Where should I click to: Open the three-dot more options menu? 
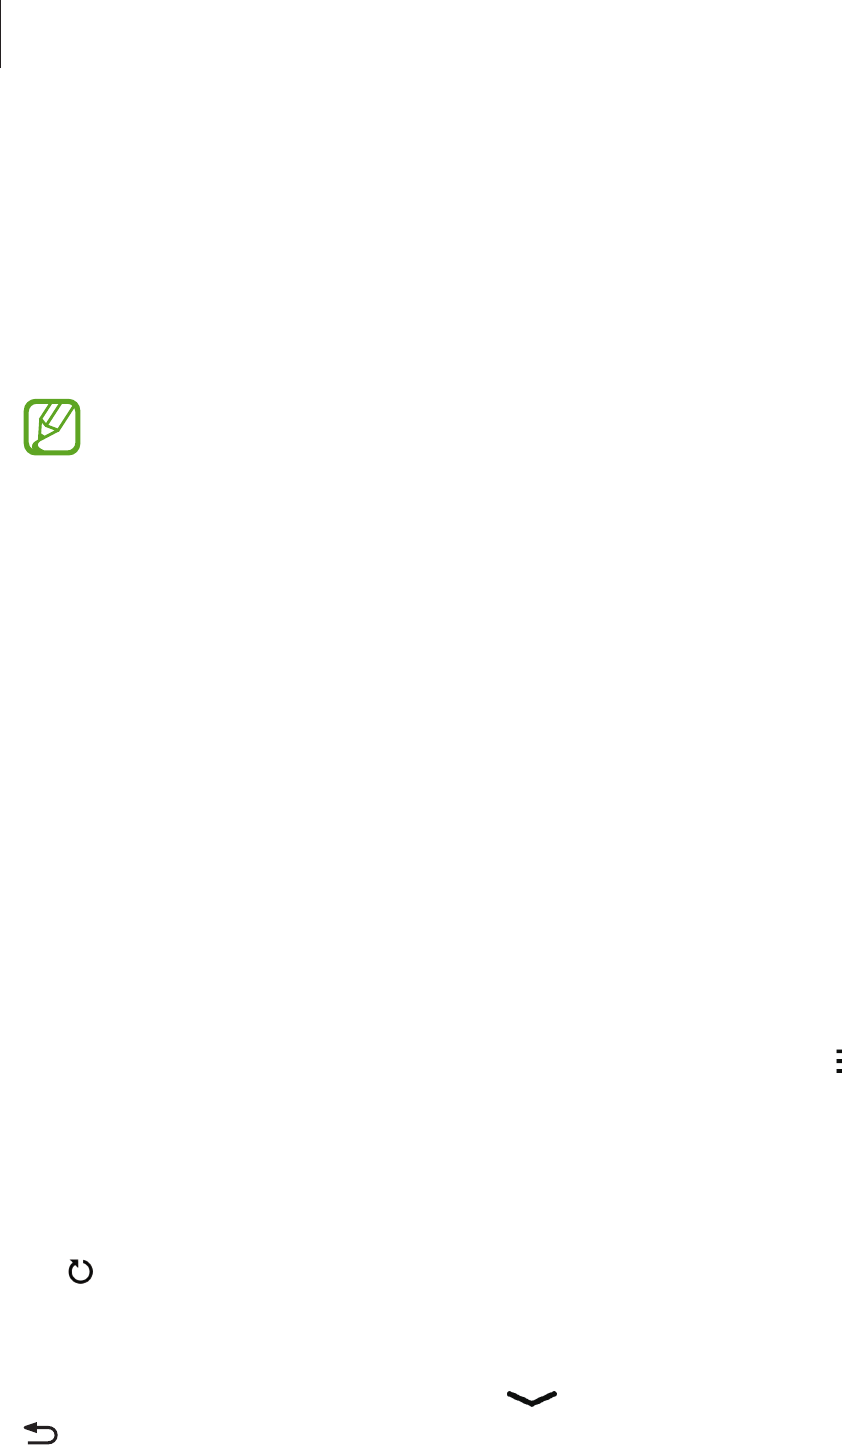tap(839, 1062)
